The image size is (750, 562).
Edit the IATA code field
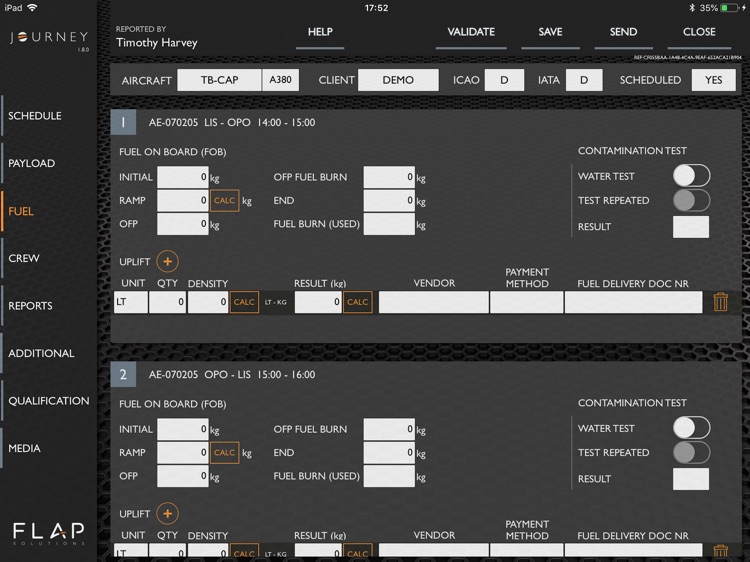pyautogui.click(x=584, y=80)
